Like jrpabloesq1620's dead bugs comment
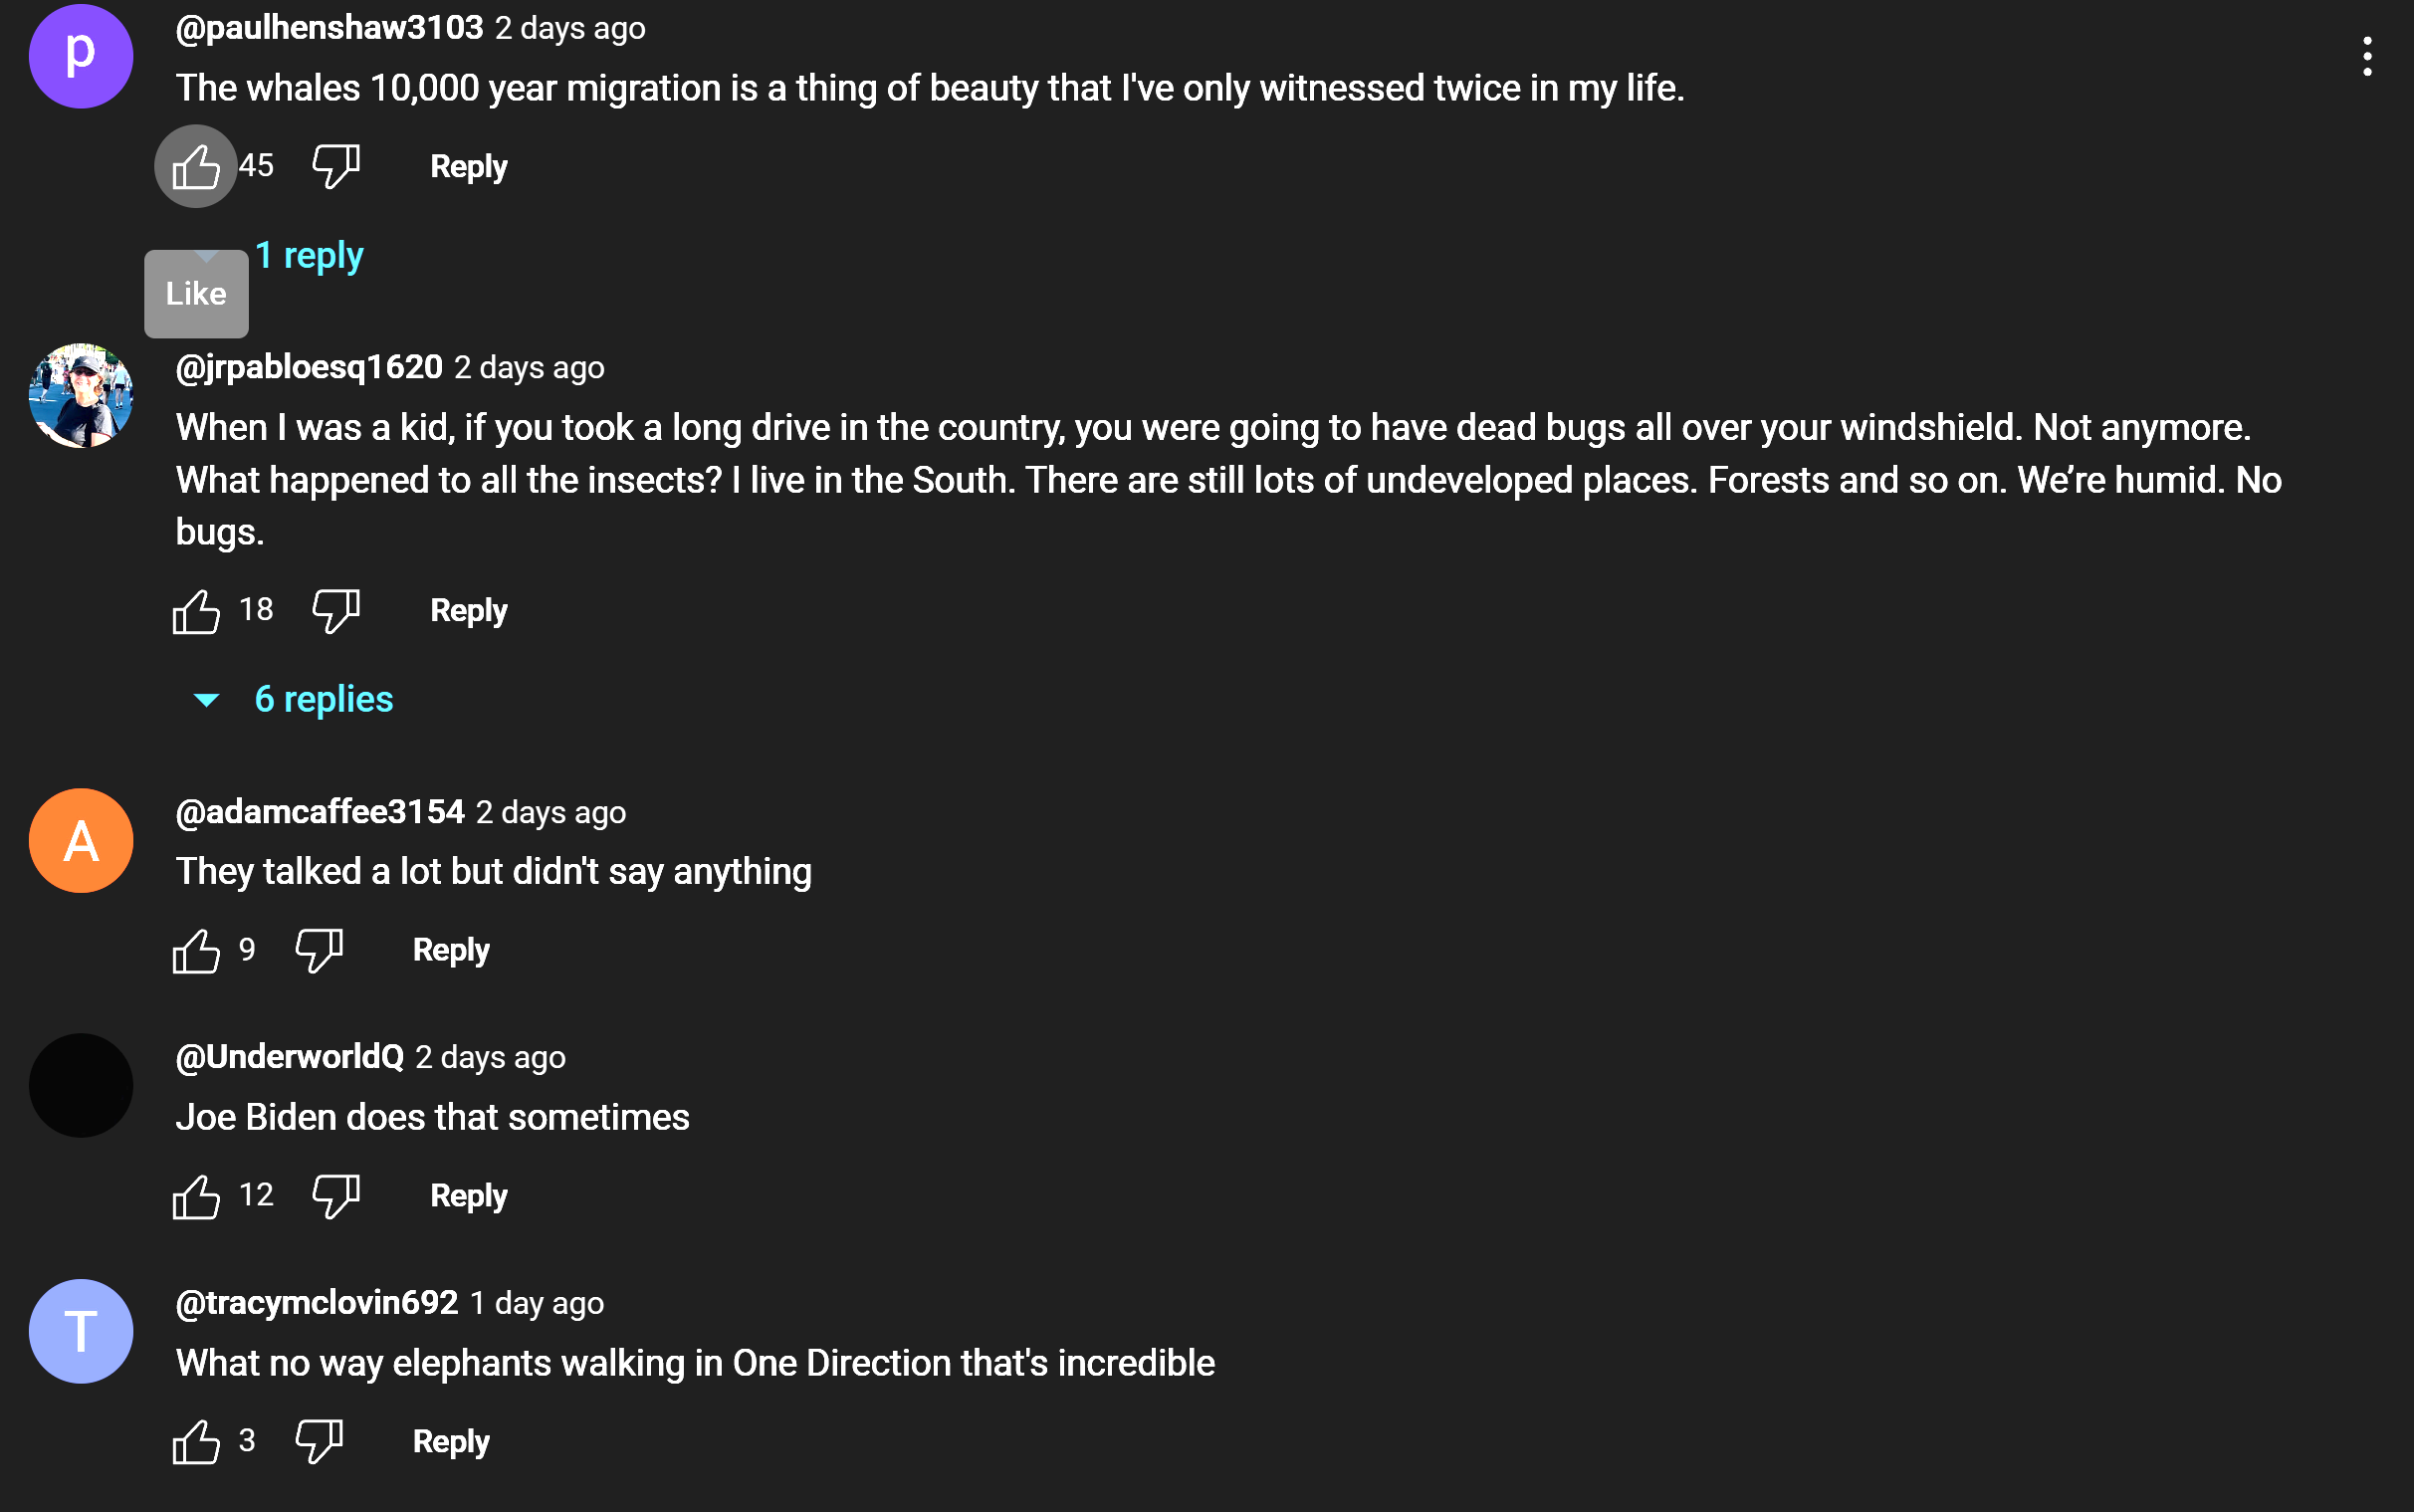Screen dimensions: 2414x1512 click(x=195, y=610)
